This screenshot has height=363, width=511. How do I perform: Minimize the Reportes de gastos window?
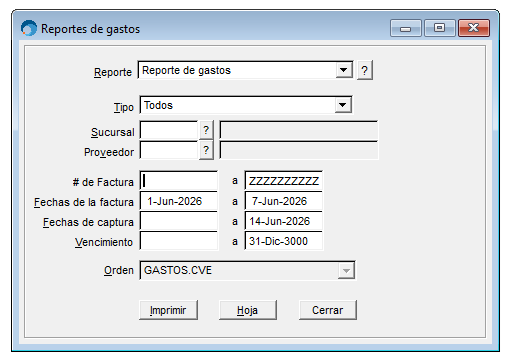(406, 28)
